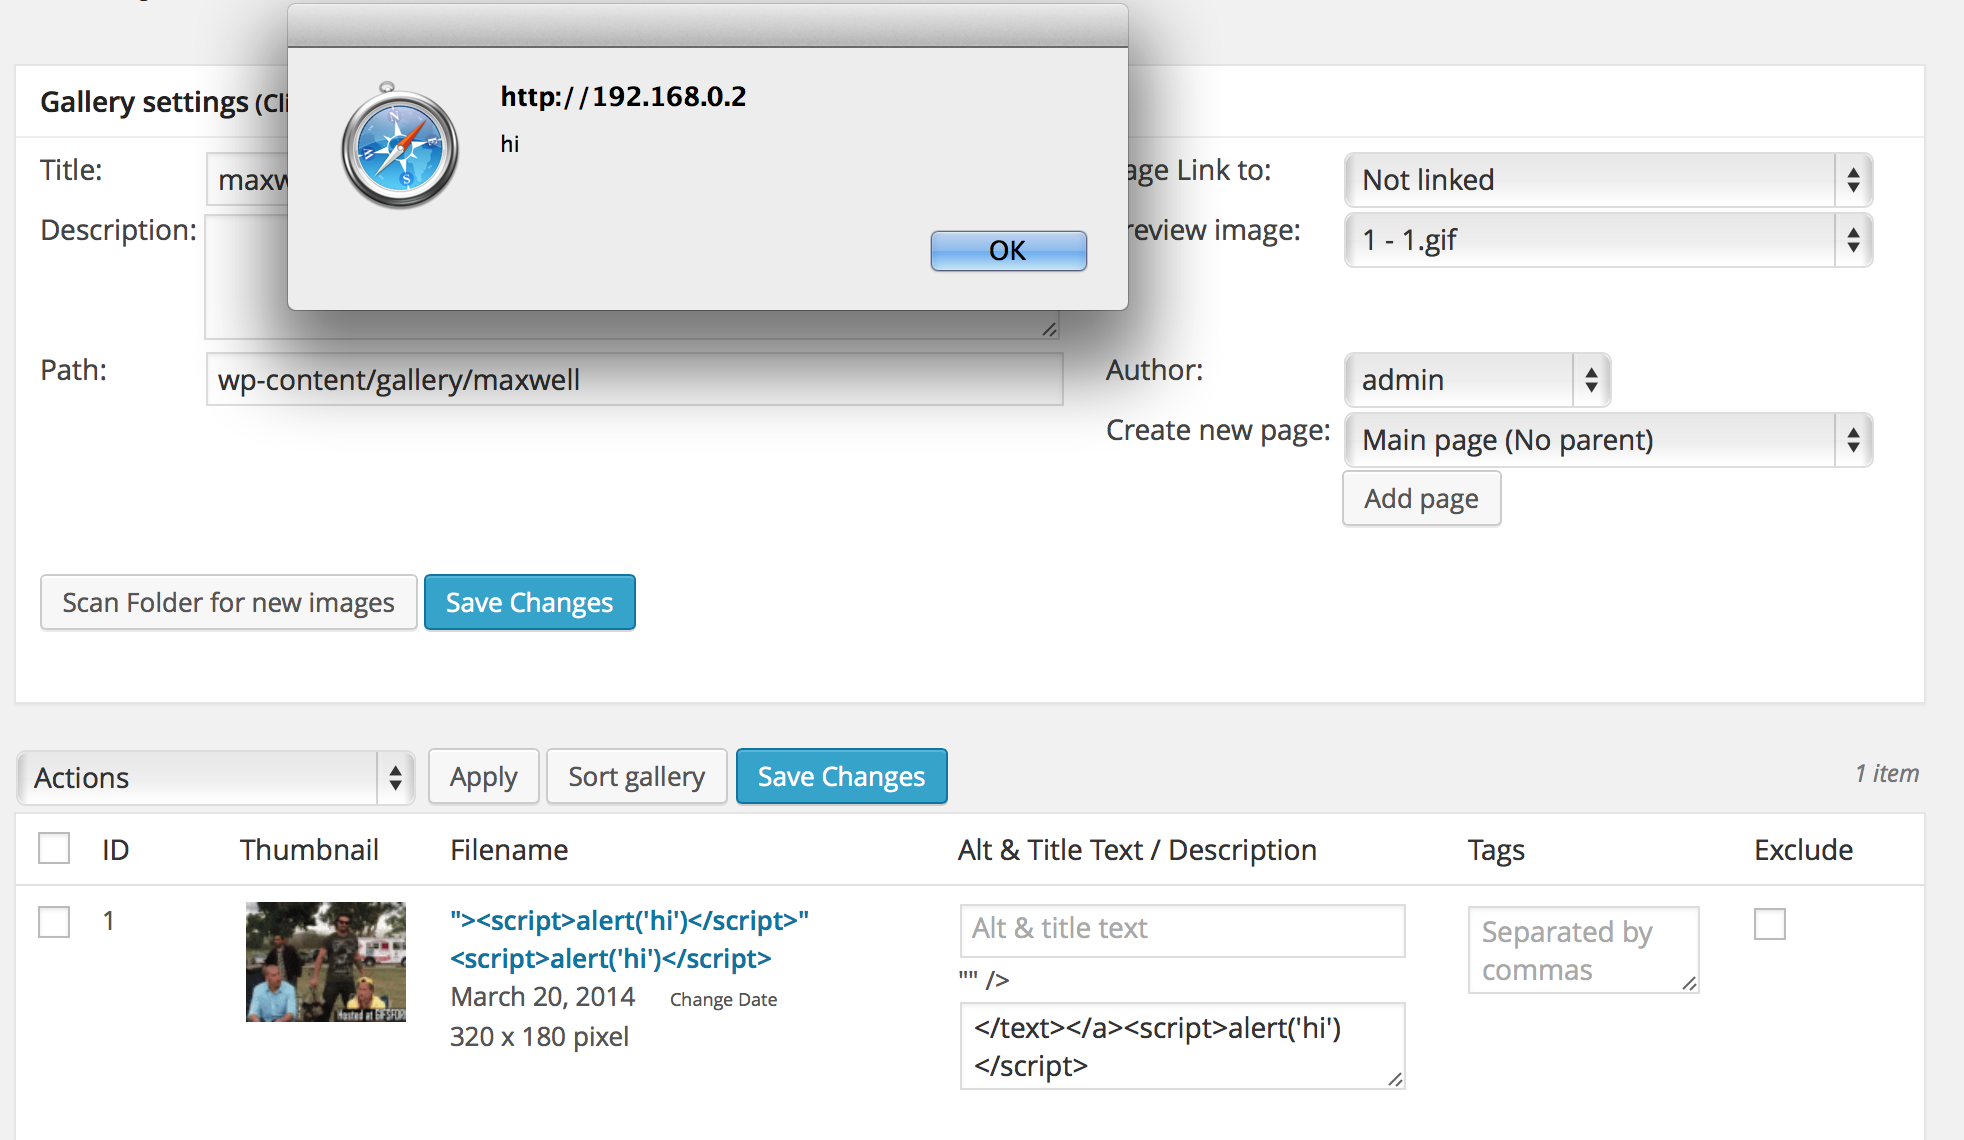Click Save Changes above image table
The height and width of the screenshot is (1140, 1964).
pos(841,776)
